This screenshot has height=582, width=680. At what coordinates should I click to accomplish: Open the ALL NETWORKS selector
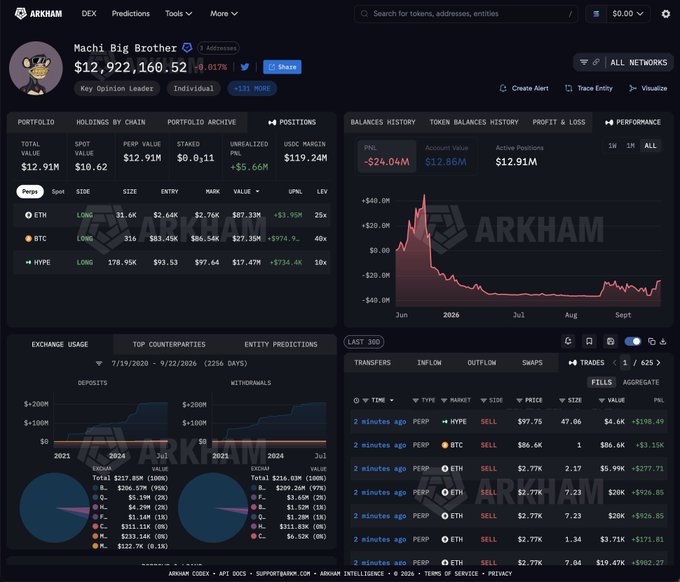coord(624,62)
